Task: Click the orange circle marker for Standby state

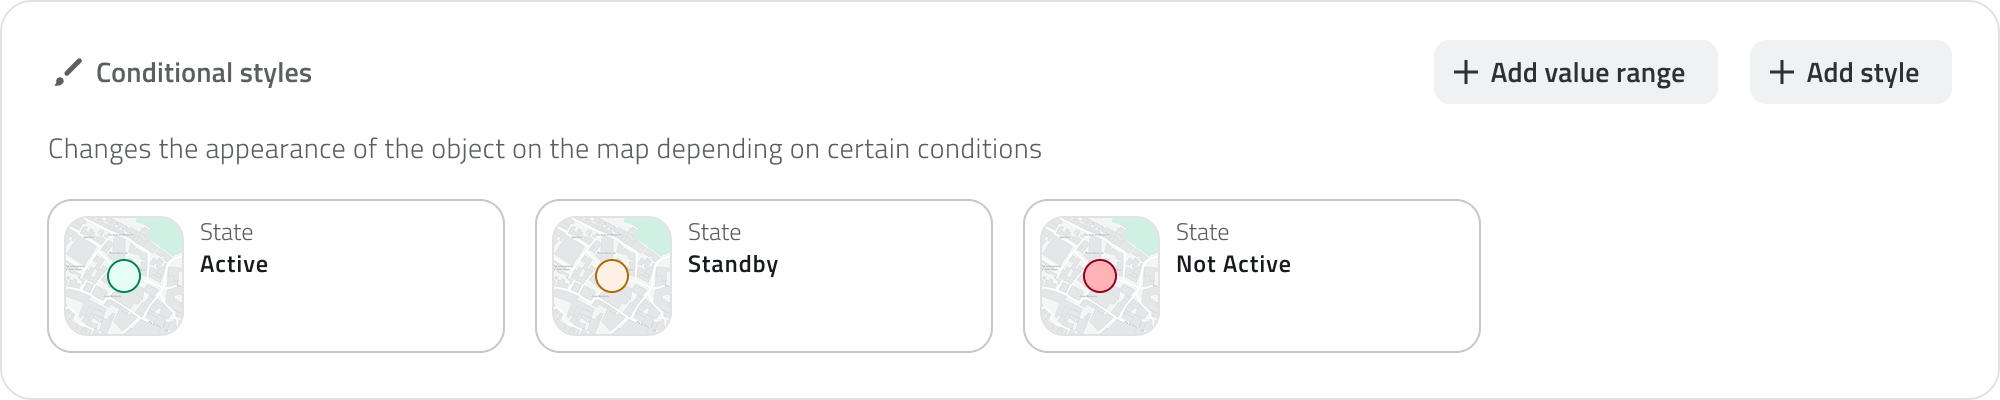Action: tap(612, 276)
